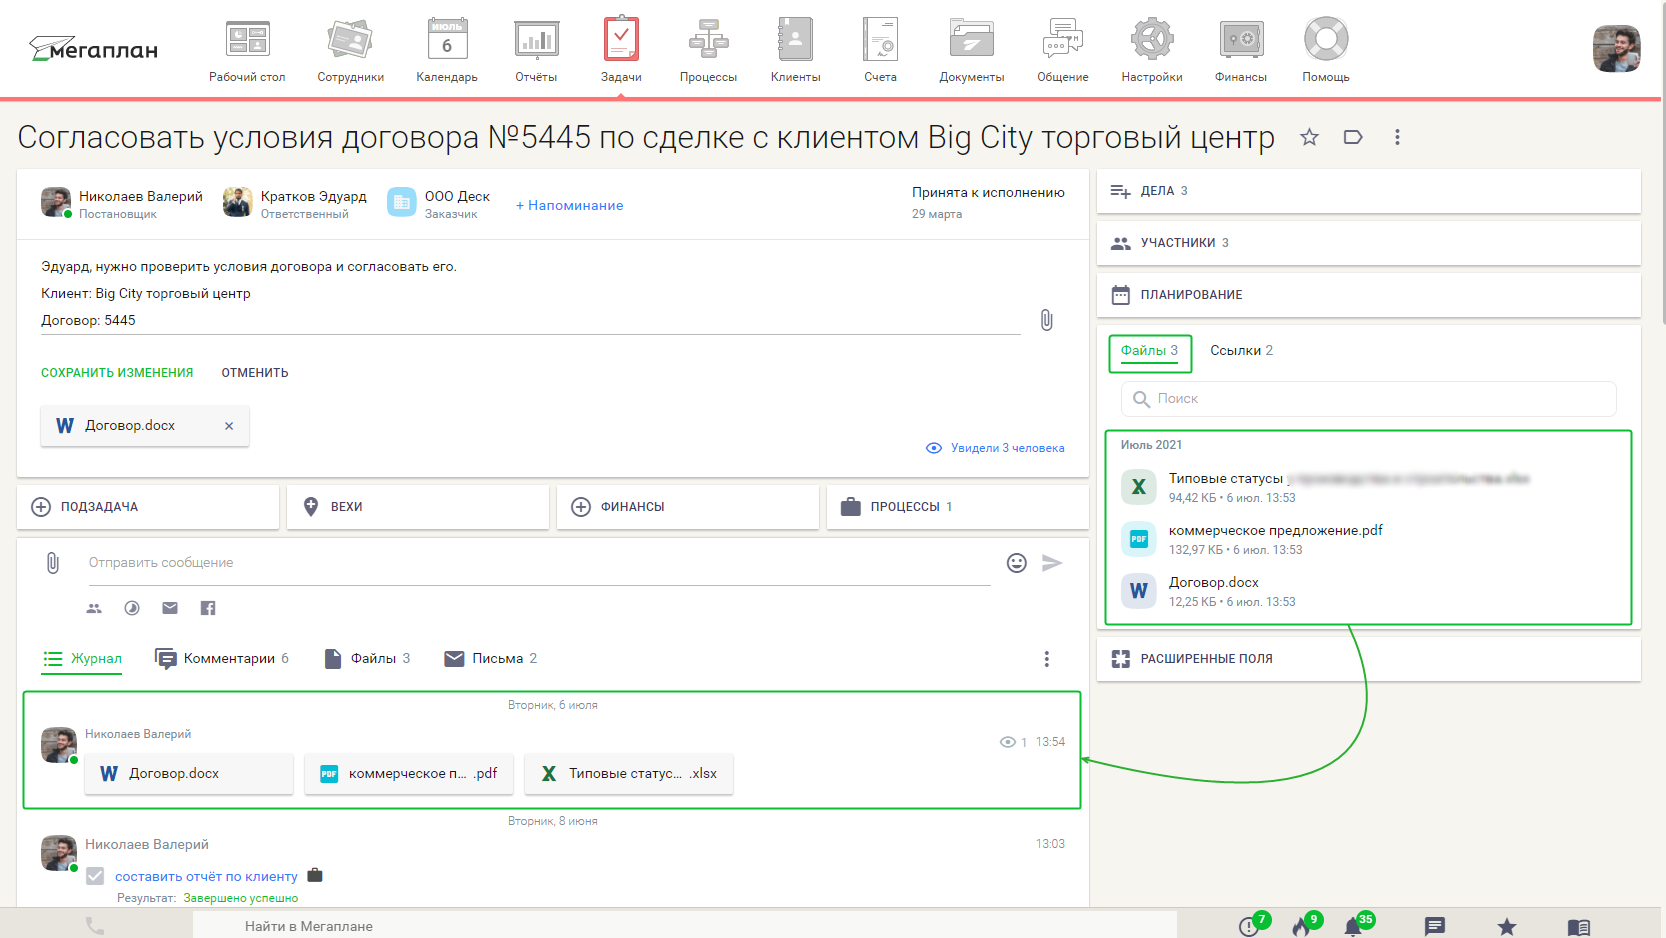Open the Общение section
This screenshot has height=938, width=1666.
(x=1062, y=51)
